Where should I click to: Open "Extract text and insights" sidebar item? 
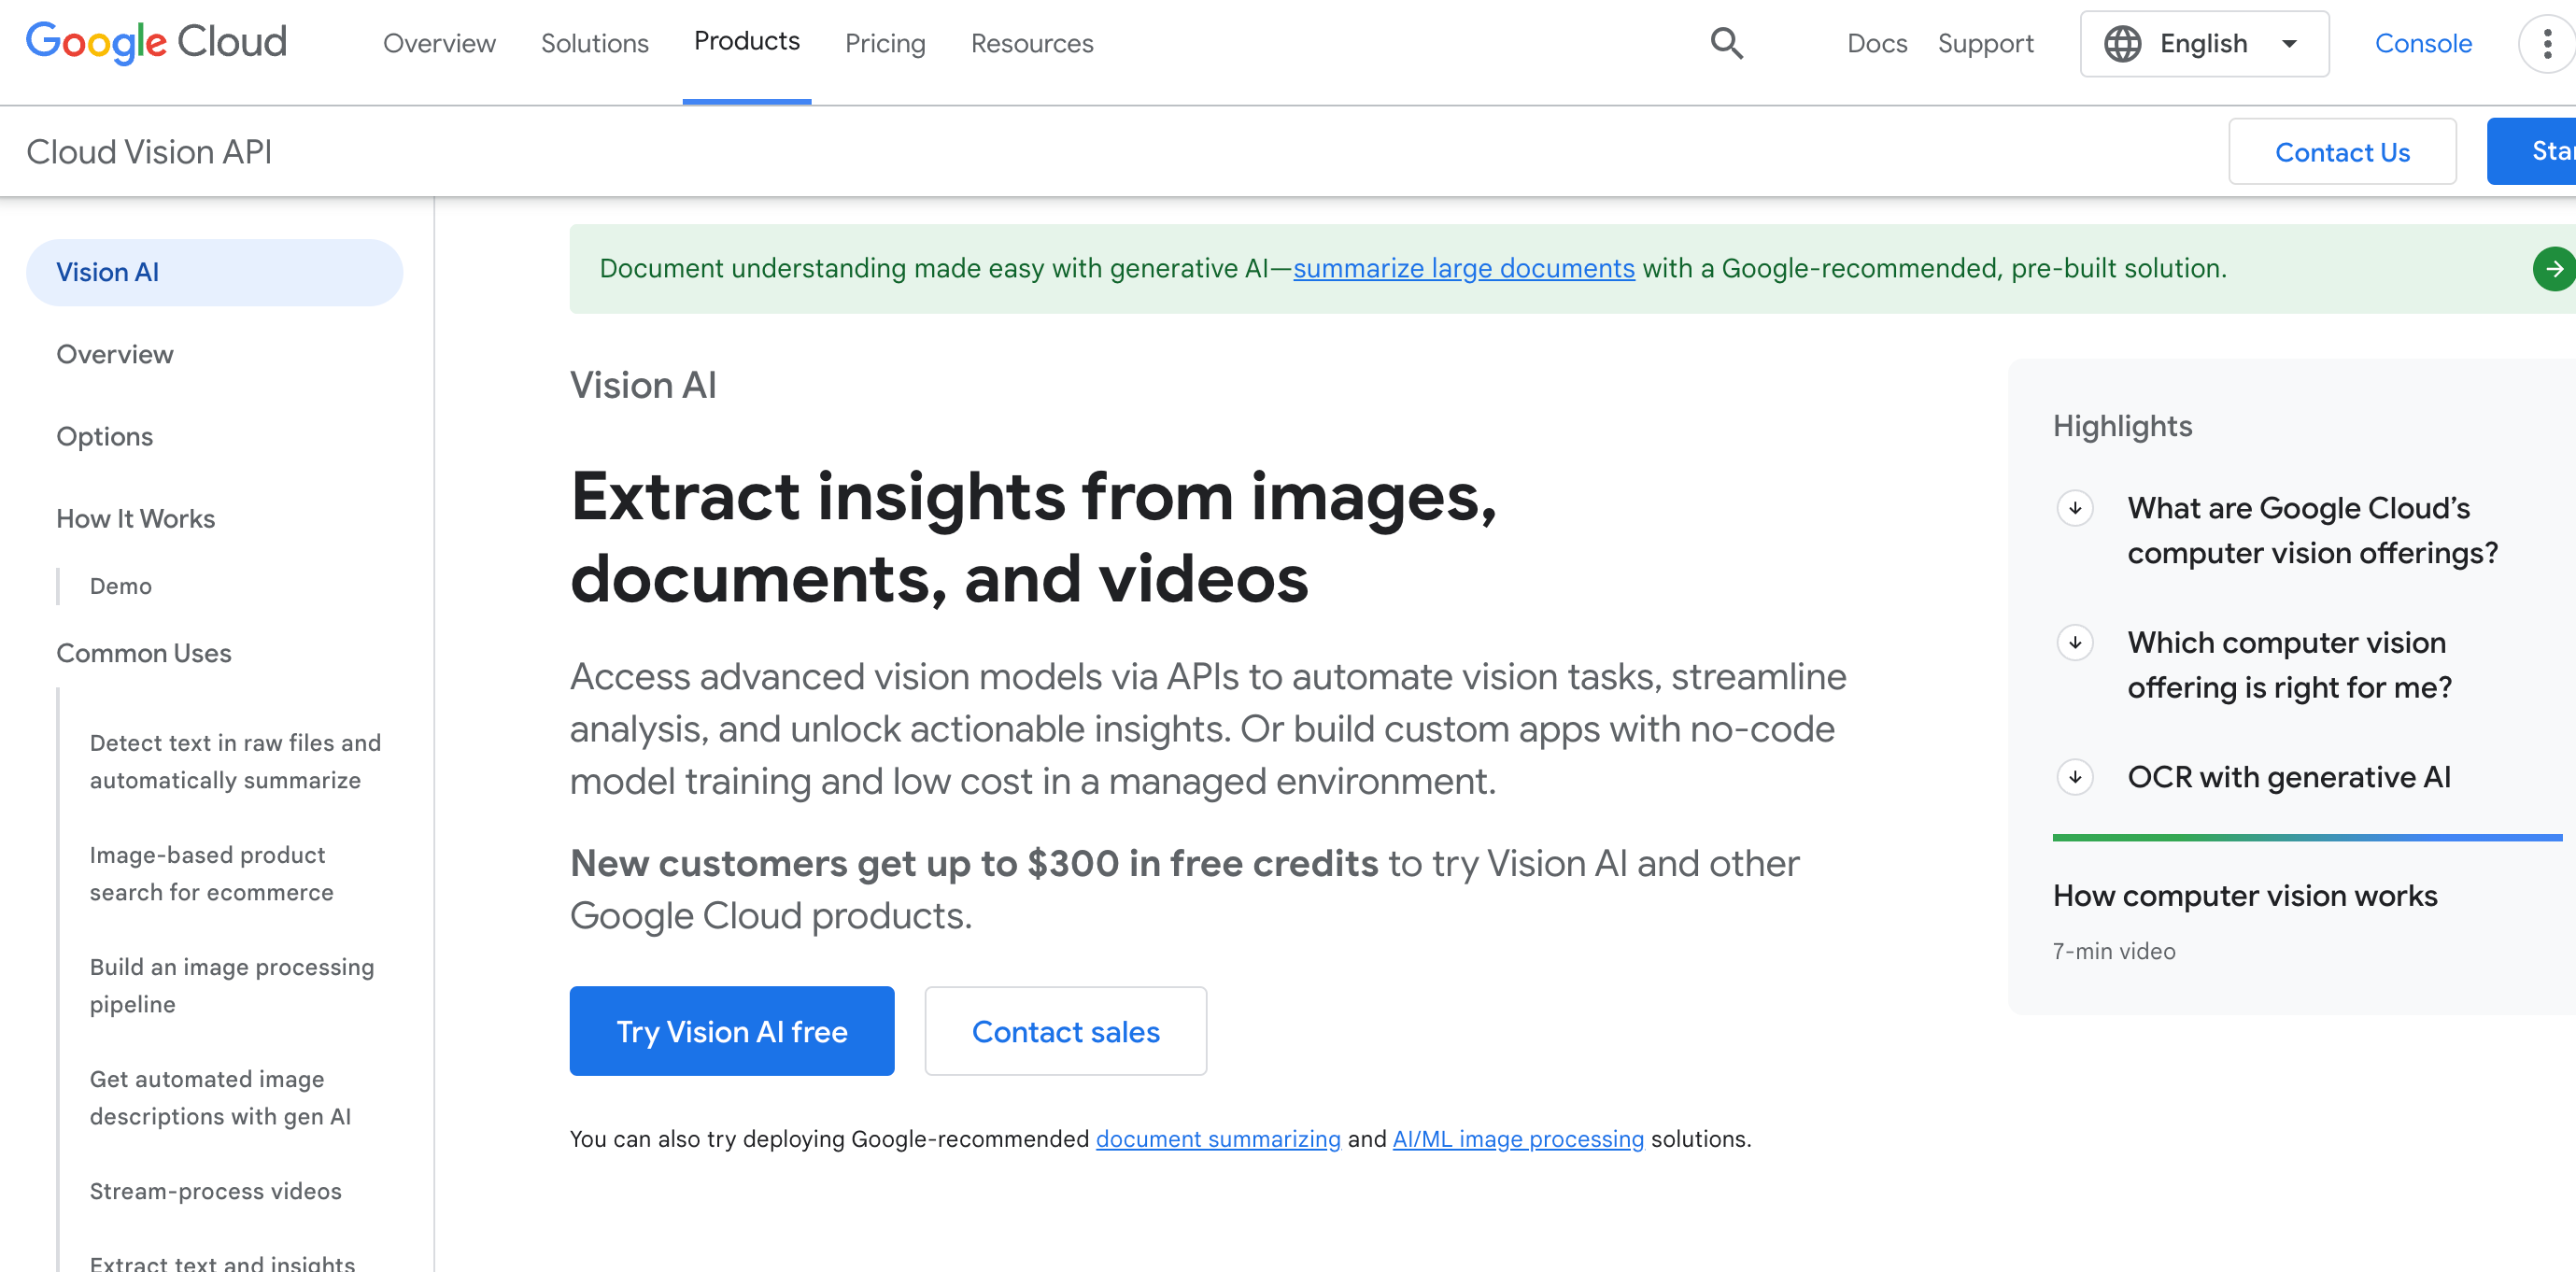[223, 1262]
